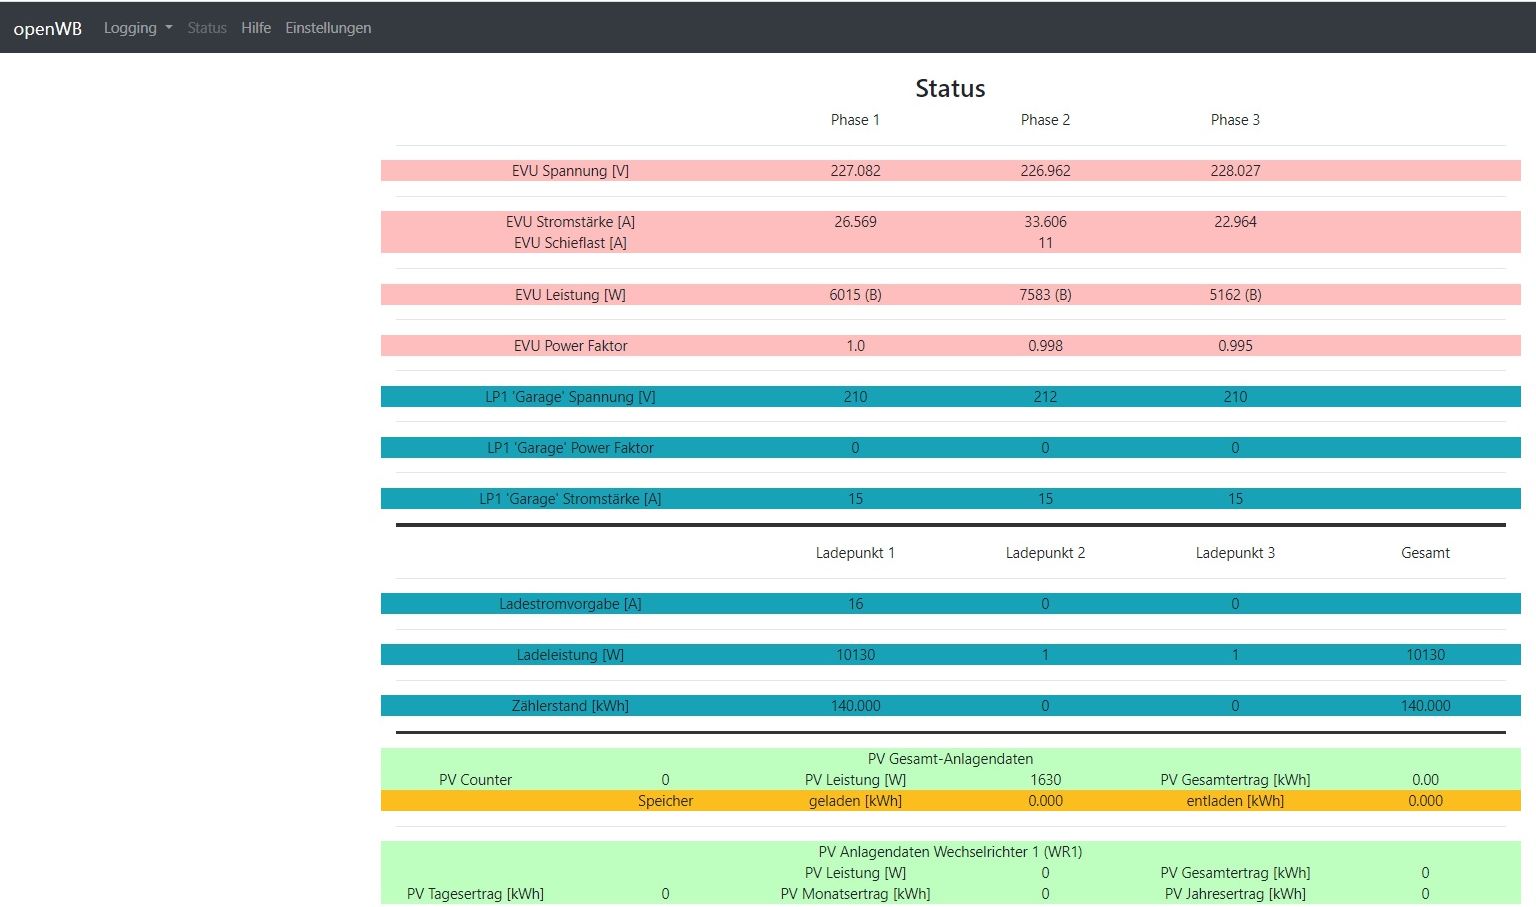The height and width of the screenshot is (907, 1536).
Task: Click the EVU Schieflast value 11
Action: [1045, 243]
